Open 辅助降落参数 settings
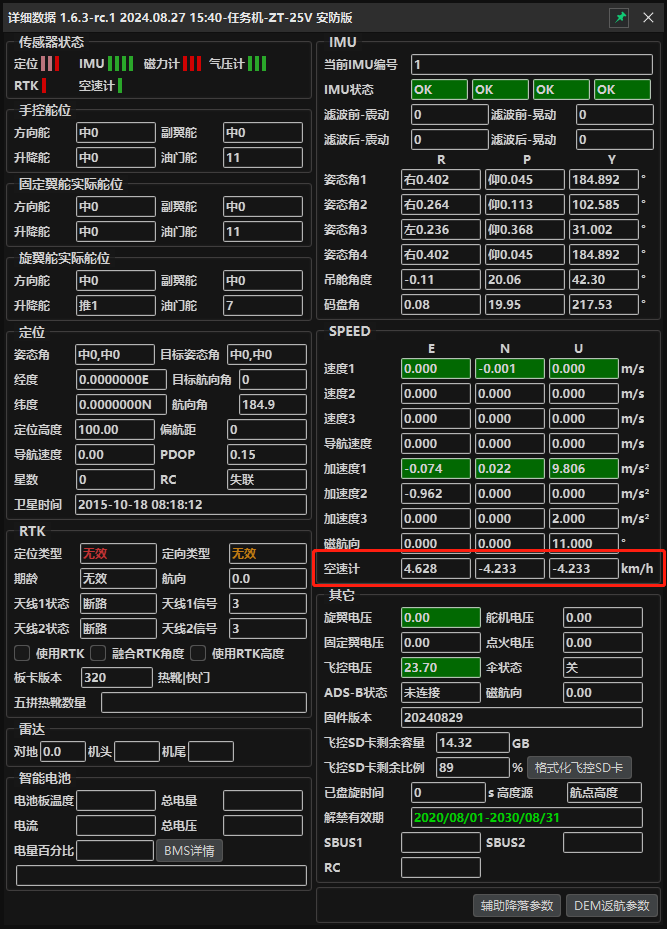Image resolution: width=667 pixels, height=929 pixels. (517, 905)
